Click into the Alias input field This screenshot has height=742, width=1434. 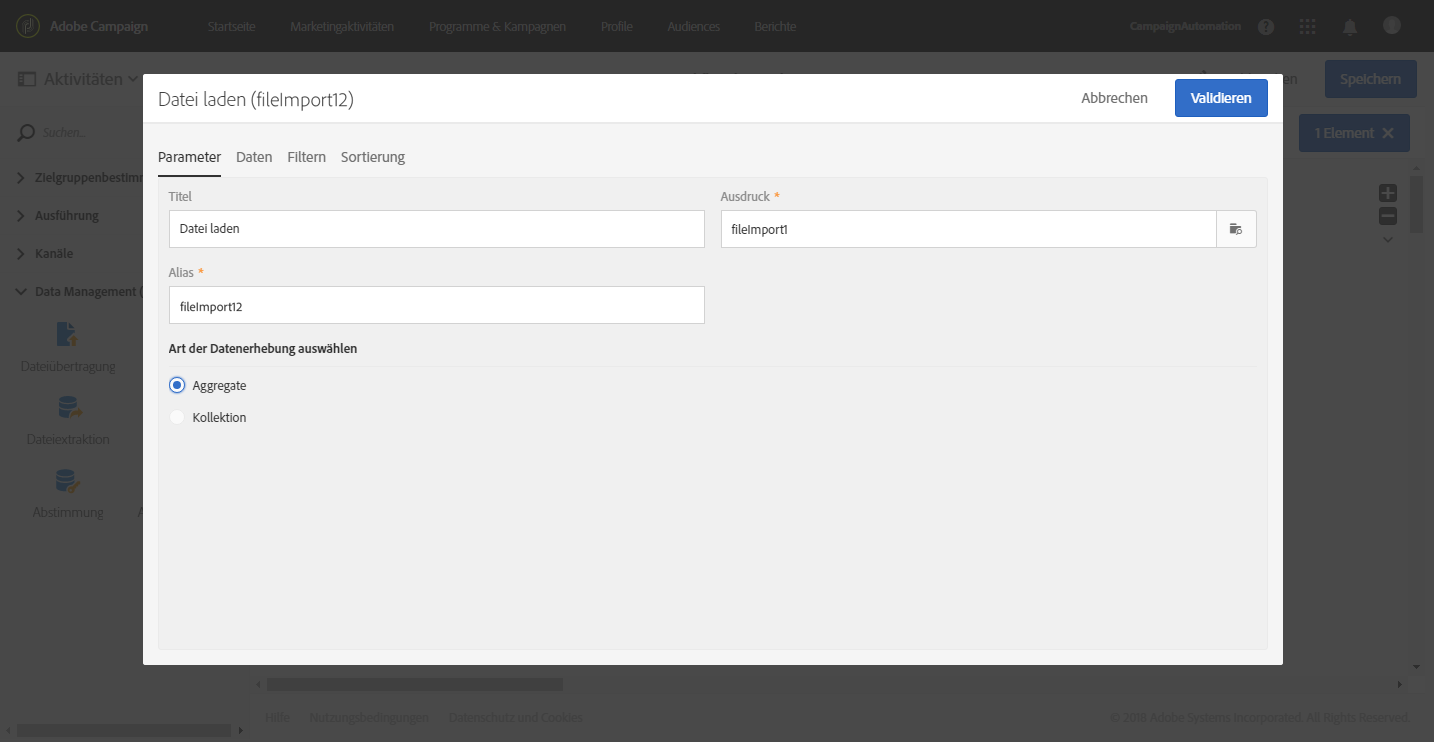437,305
